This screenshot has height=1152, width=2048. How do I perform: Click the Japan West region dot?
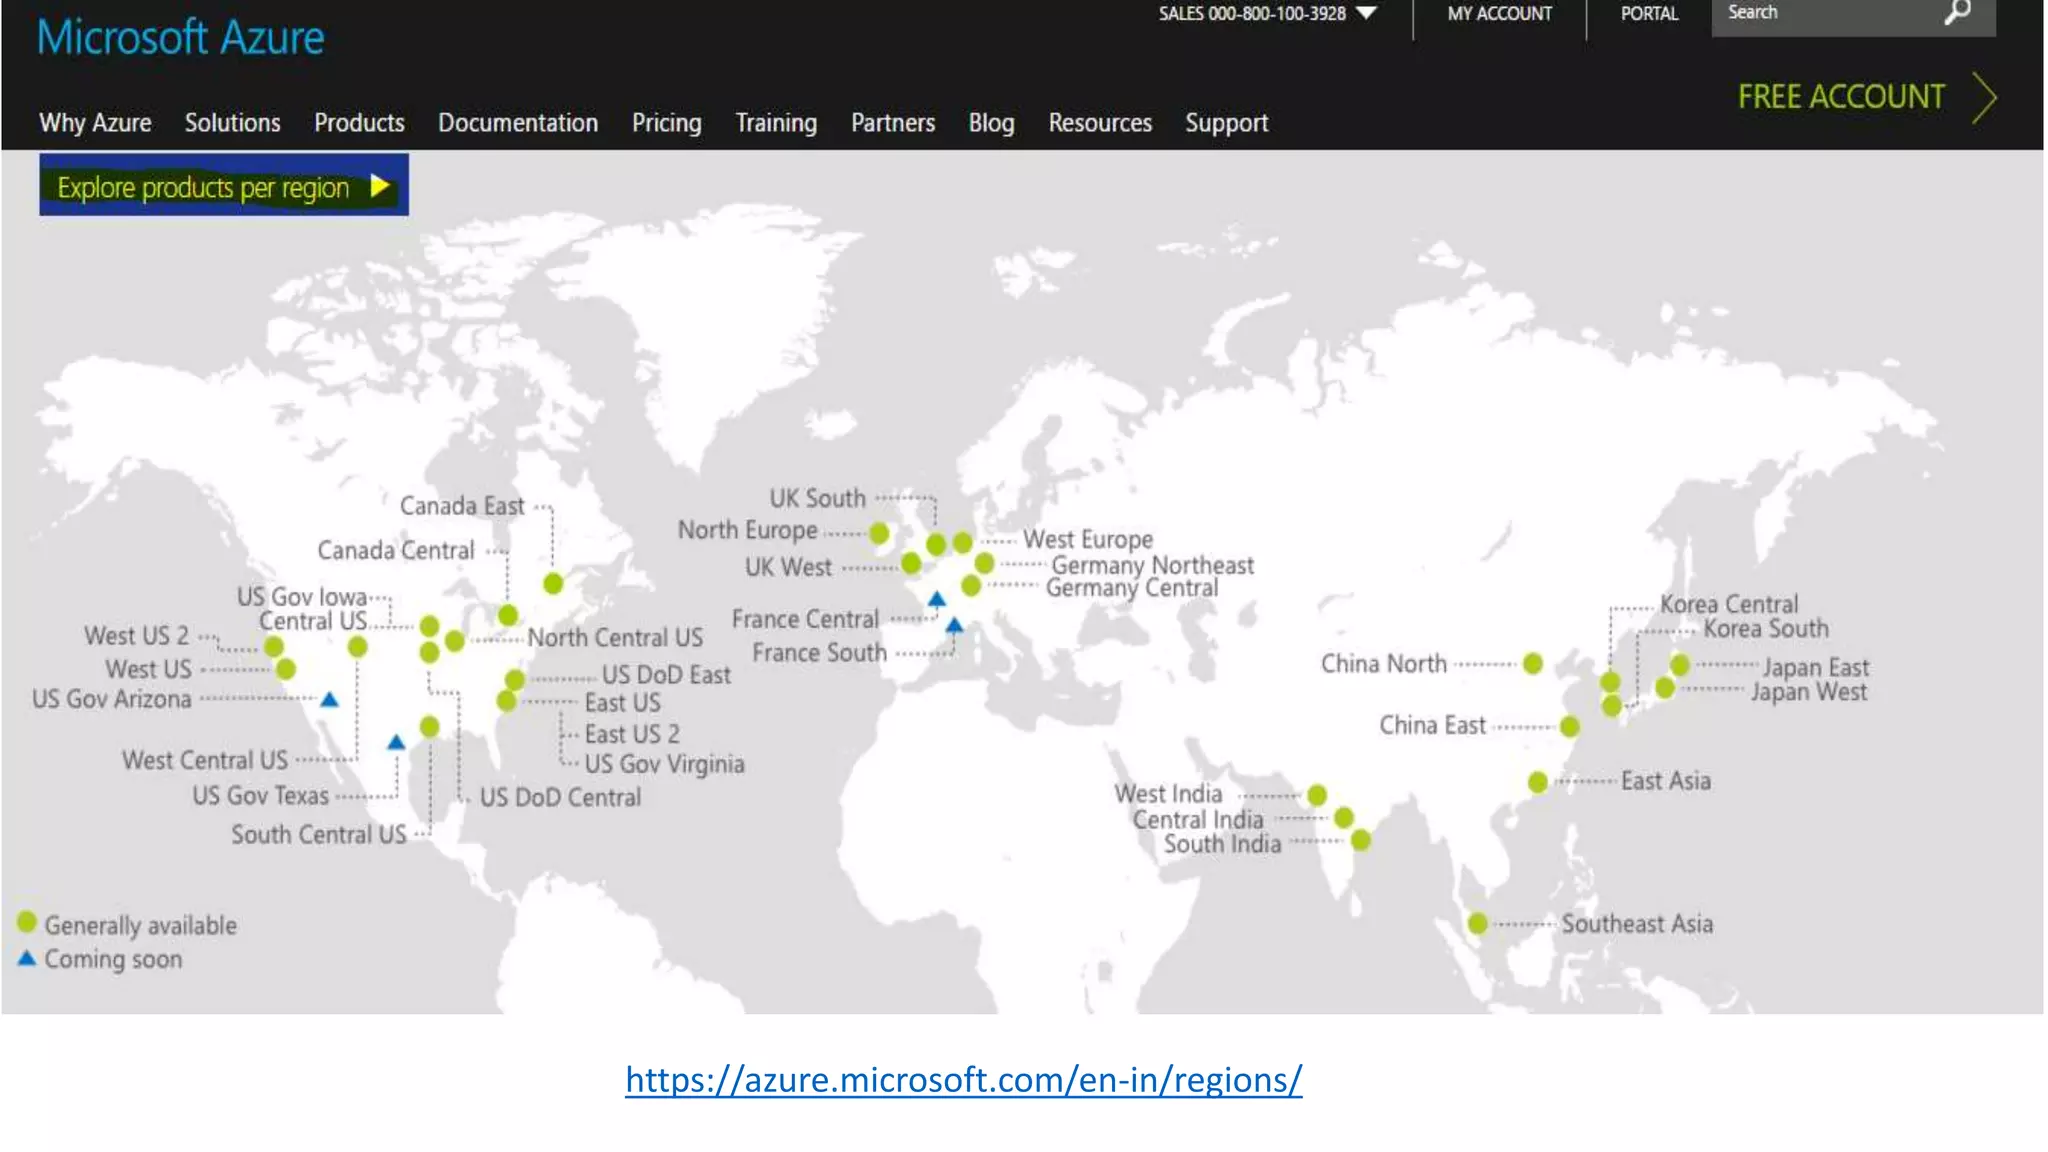1665,688
